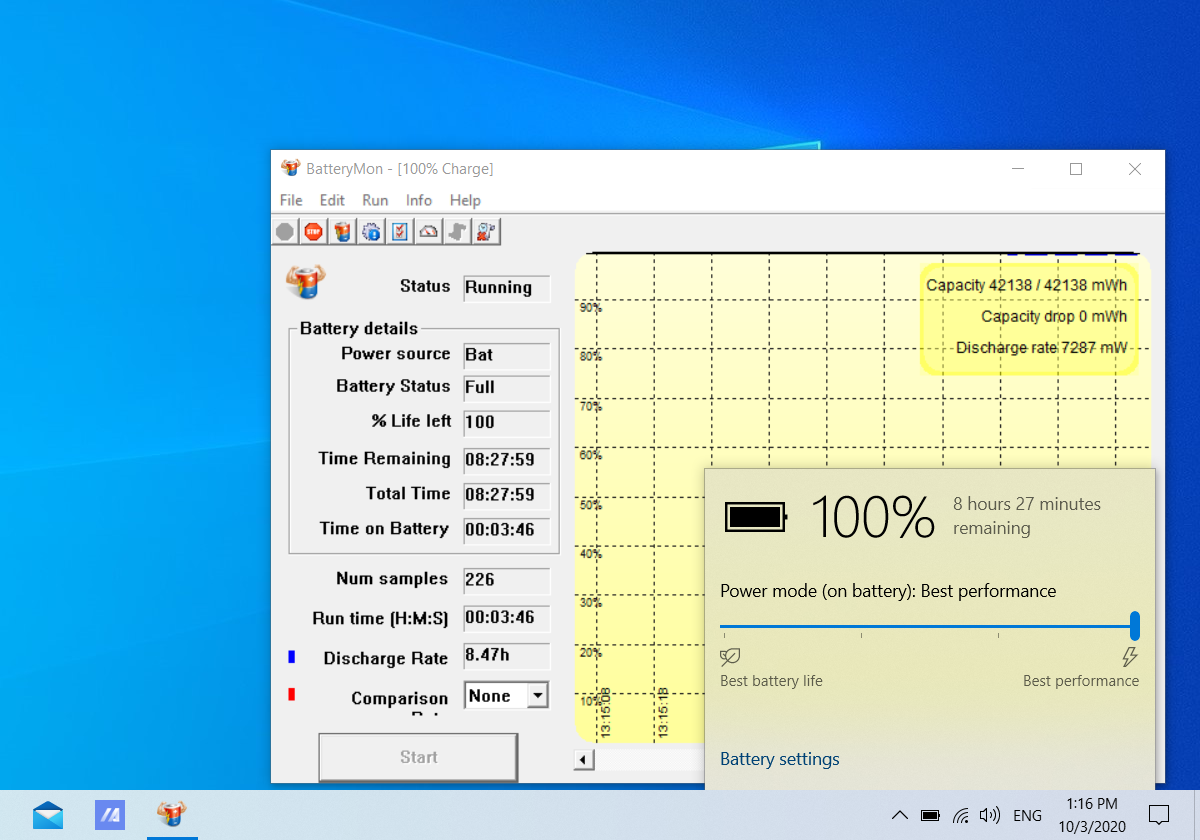Click the leaf Best battery life icon
The height and width of the screenshot is (840, 1200).
pyautogui.click(x=730, y=657)
